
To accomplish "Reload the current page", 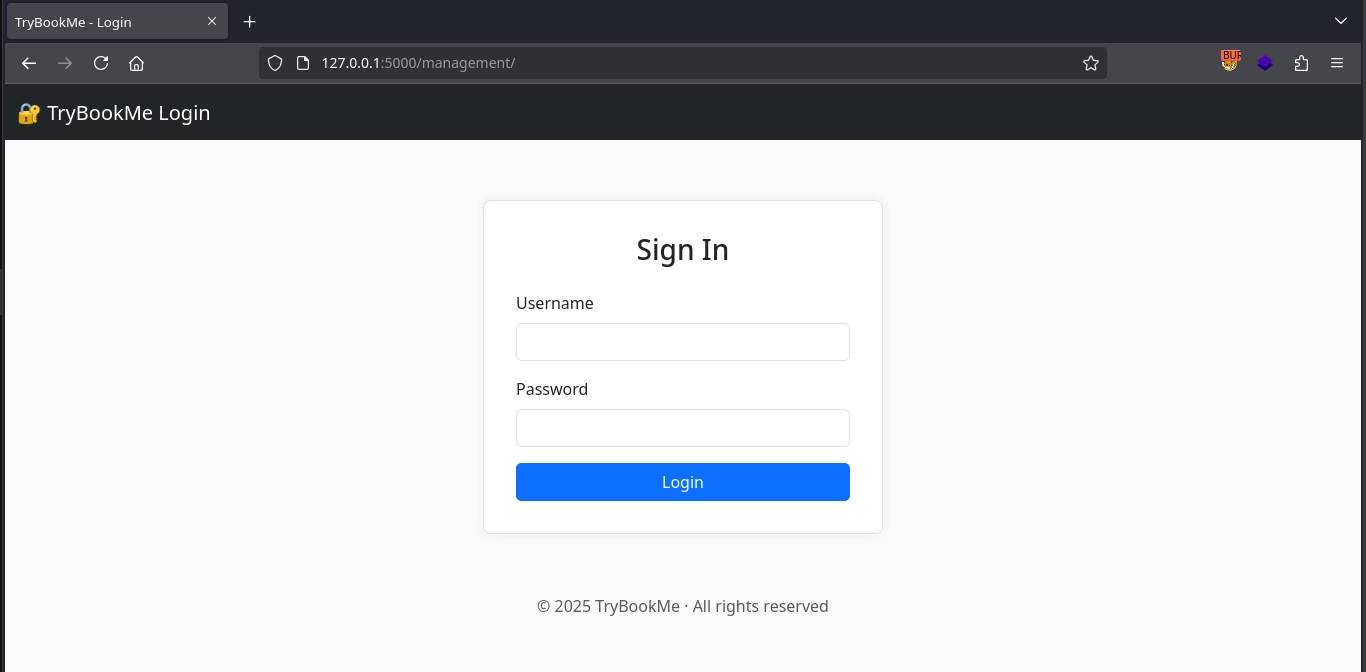I will (101, 63).
